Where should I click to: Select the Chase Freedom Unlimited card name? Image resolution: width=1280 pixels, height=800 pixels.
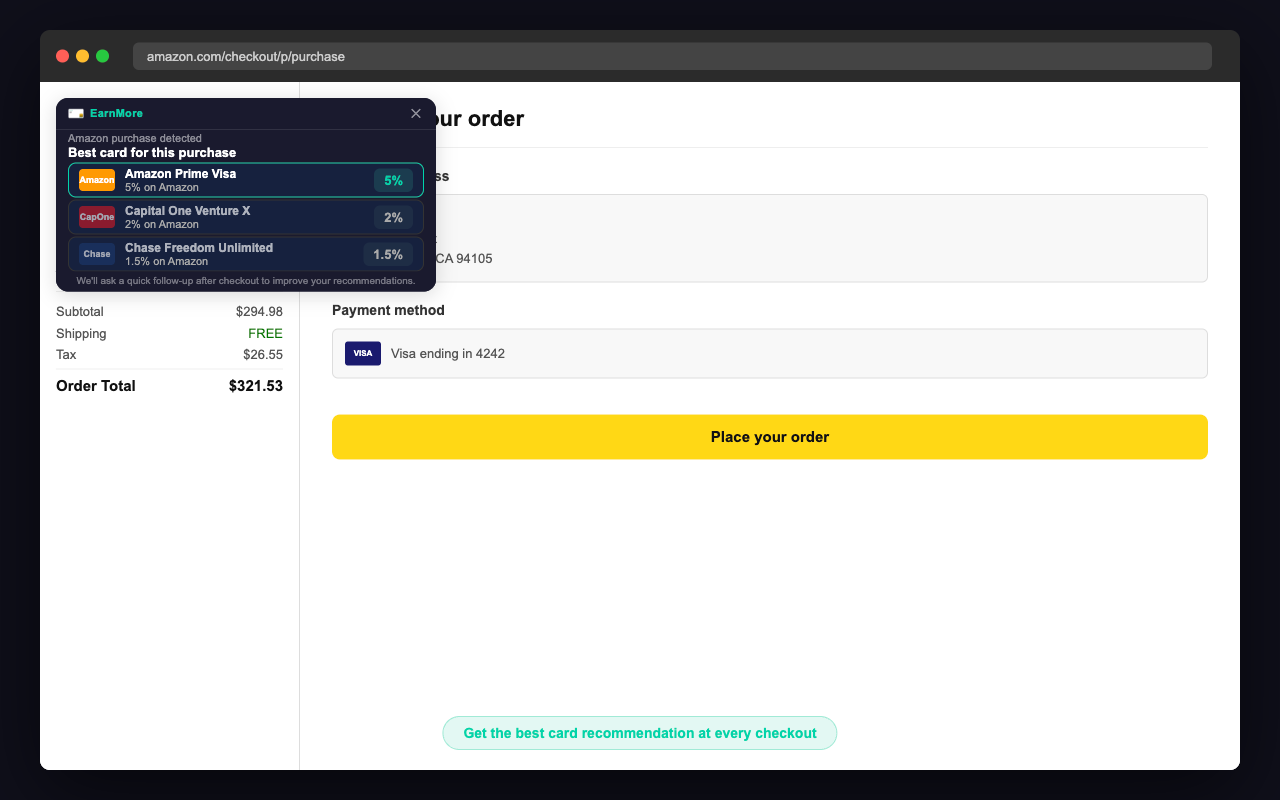point(199,248)
